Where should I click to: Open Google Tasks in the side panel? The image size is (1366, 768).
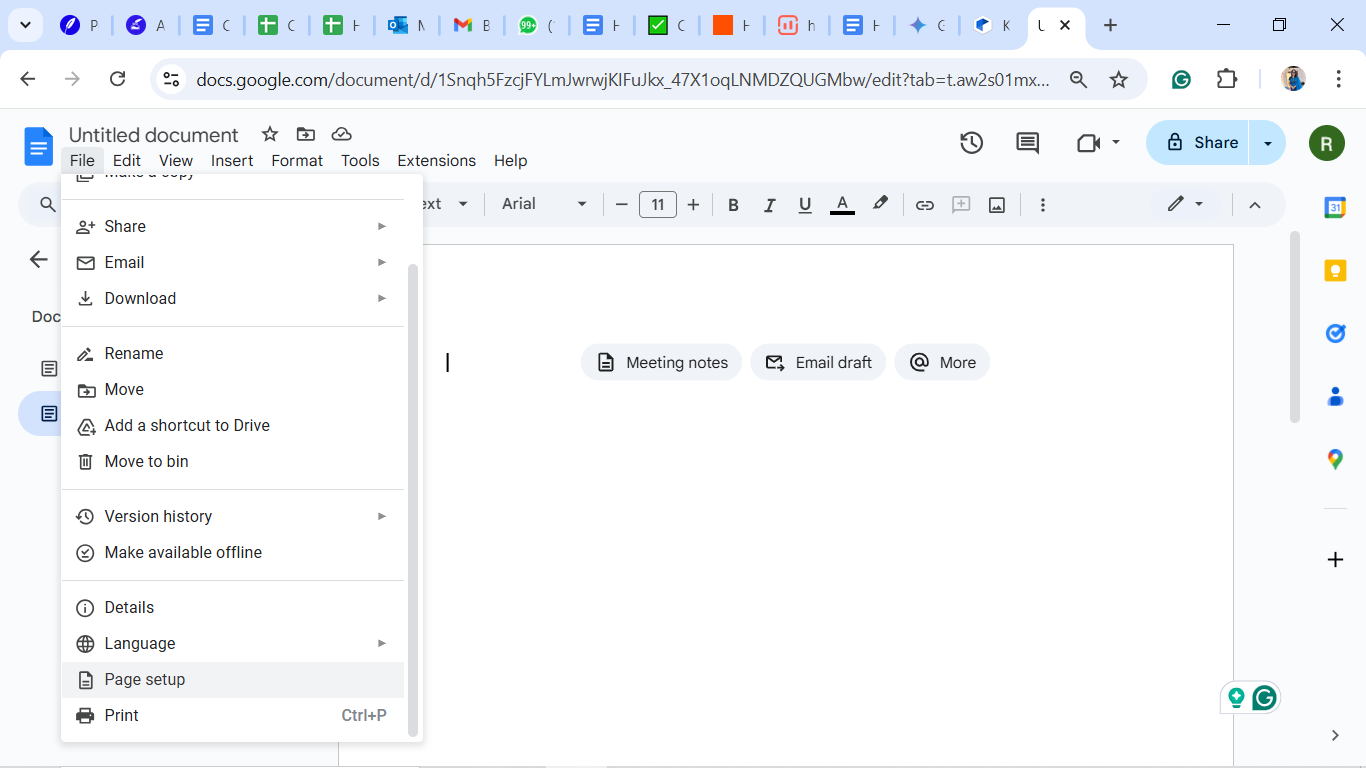point(1335,333)
